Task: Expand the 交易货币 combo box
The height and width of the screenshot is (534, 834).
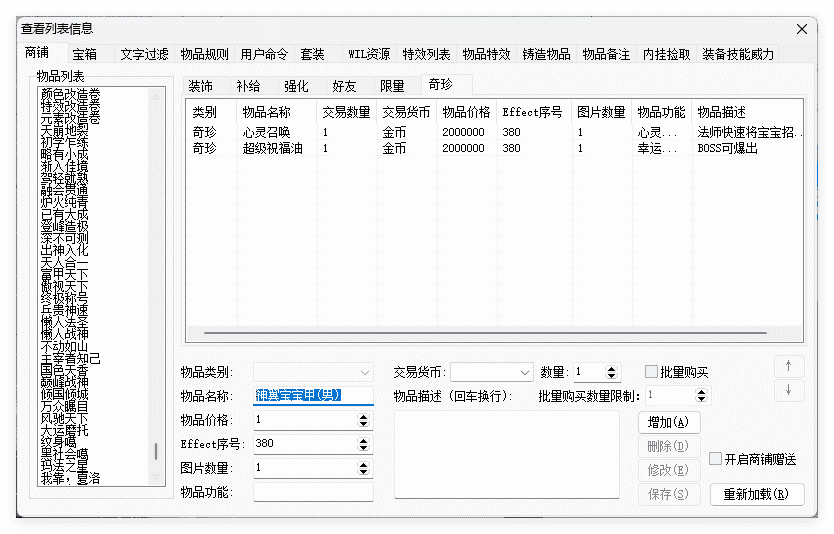Action: (491, 372)
